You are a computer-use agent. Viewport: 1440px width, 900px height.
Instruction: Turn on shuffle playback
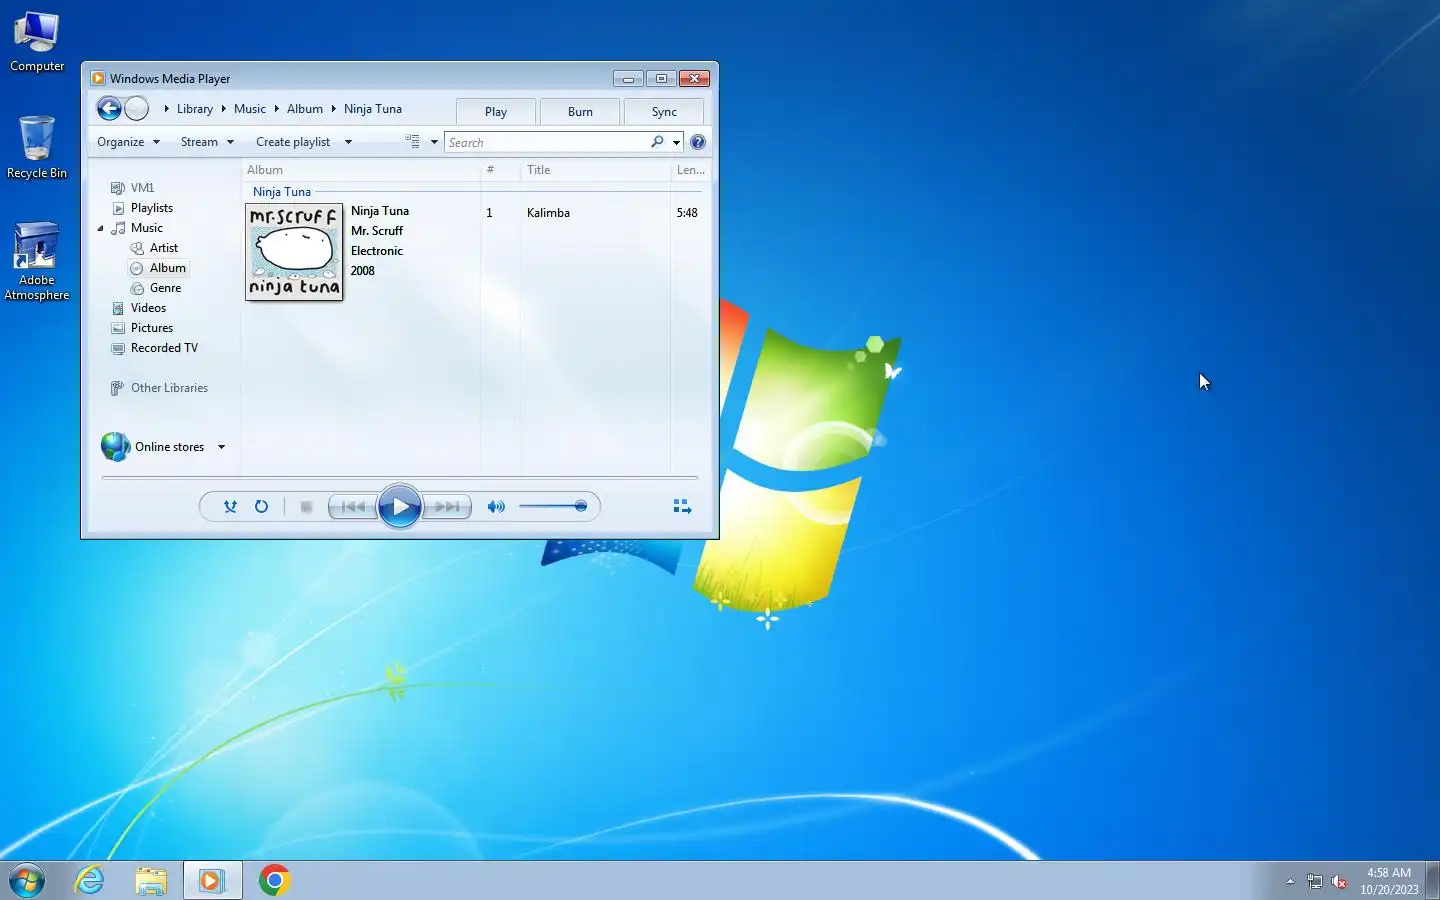click(230, 507)
